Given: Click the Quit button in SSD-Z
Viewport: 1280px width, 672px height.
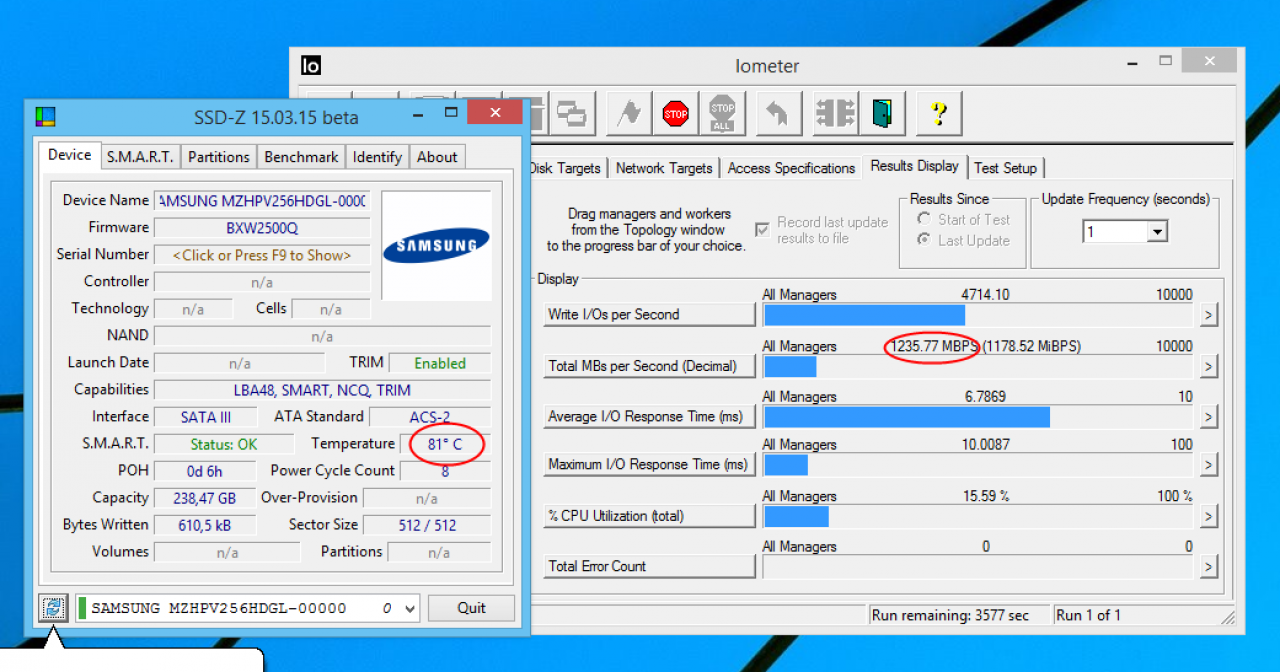Looking at the screenshot, I should pos(472,608).
